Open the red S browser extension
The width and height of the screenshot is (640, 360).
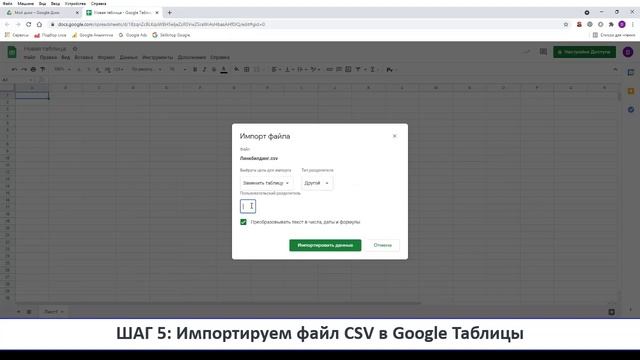579,24
